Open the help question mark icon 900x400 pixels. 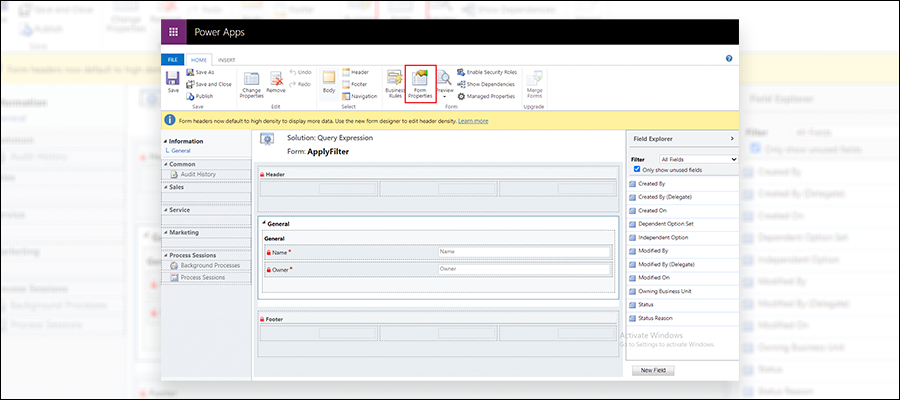pos(729,59)
